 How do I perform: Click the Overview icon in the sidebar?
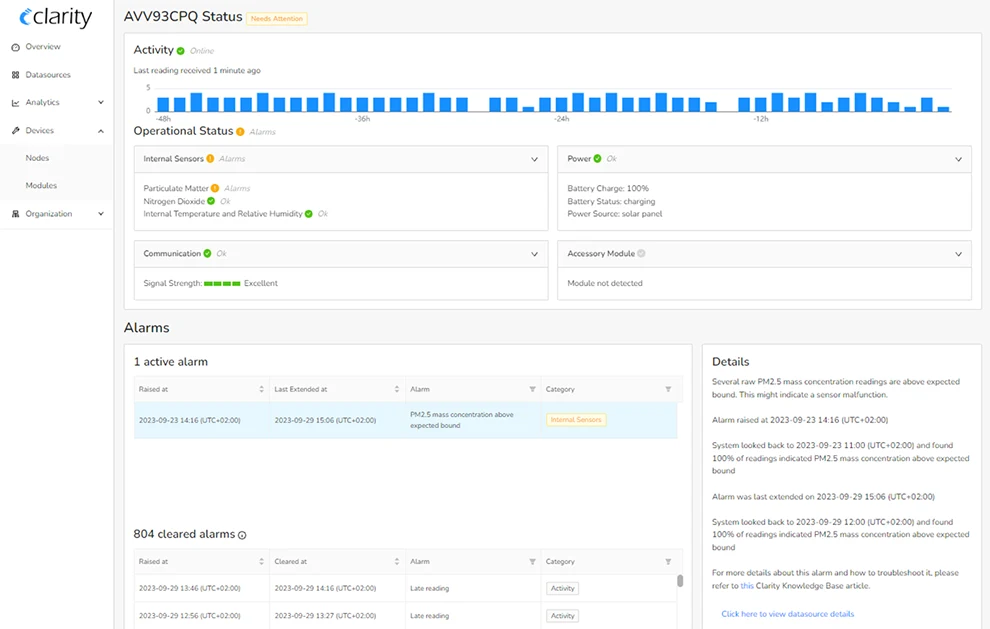(x=16, y=47)
